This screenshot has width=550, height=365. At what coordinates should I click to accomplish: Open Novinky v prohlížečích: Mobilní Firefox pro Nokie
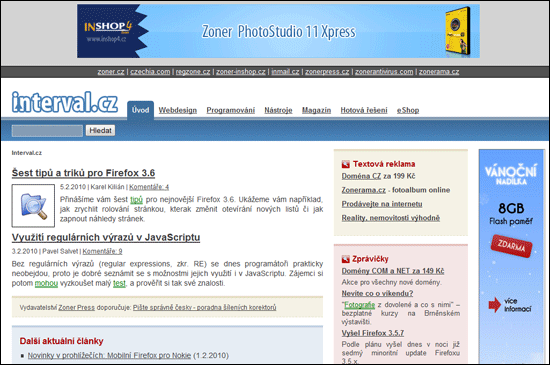point(109,356)
